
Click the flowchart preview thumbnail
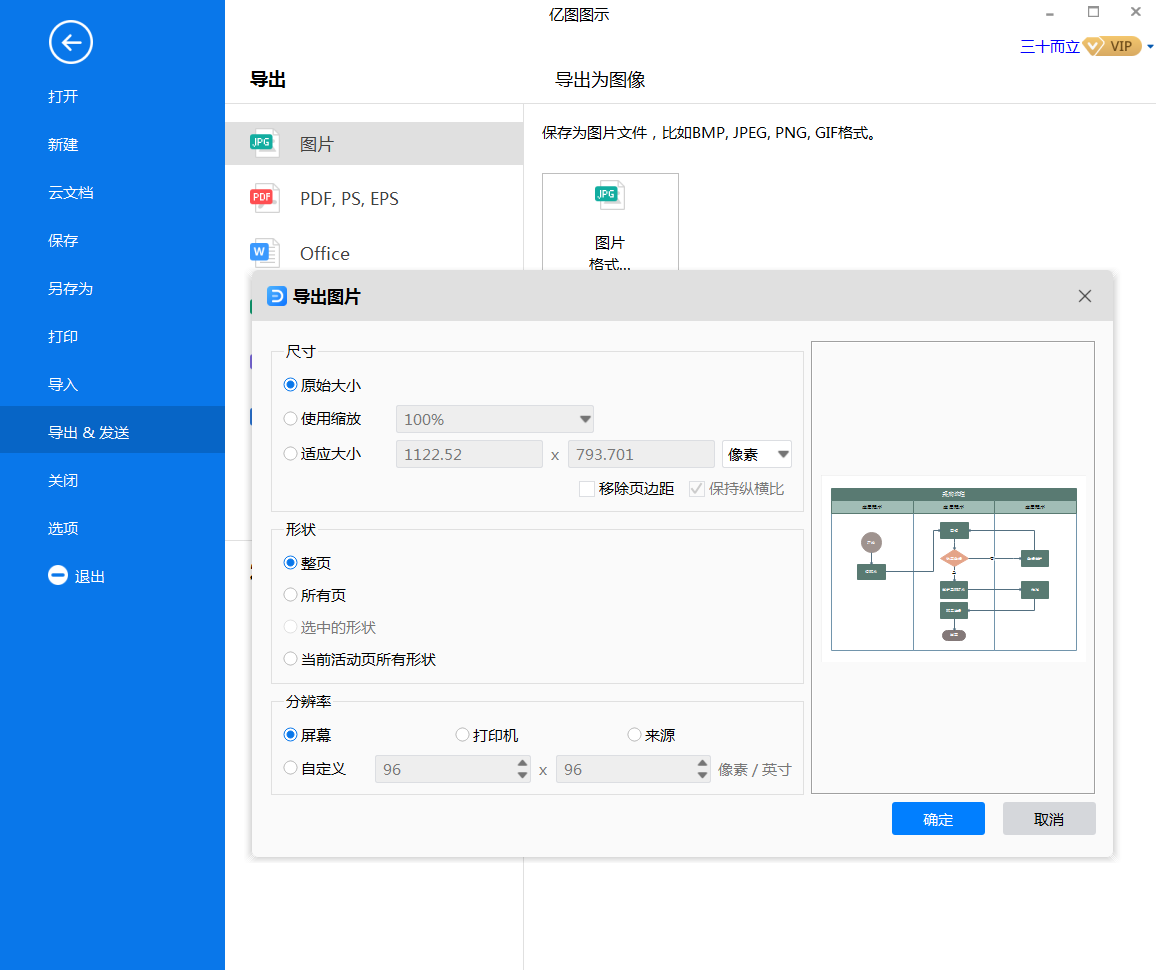pos(953,569)
